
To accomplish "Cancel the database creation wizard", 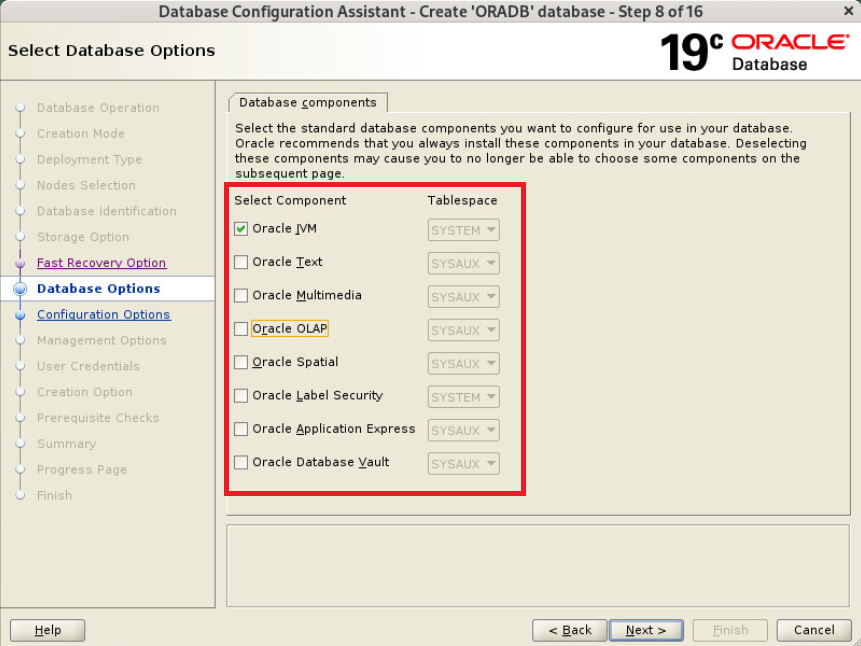I will pos(814,630).
